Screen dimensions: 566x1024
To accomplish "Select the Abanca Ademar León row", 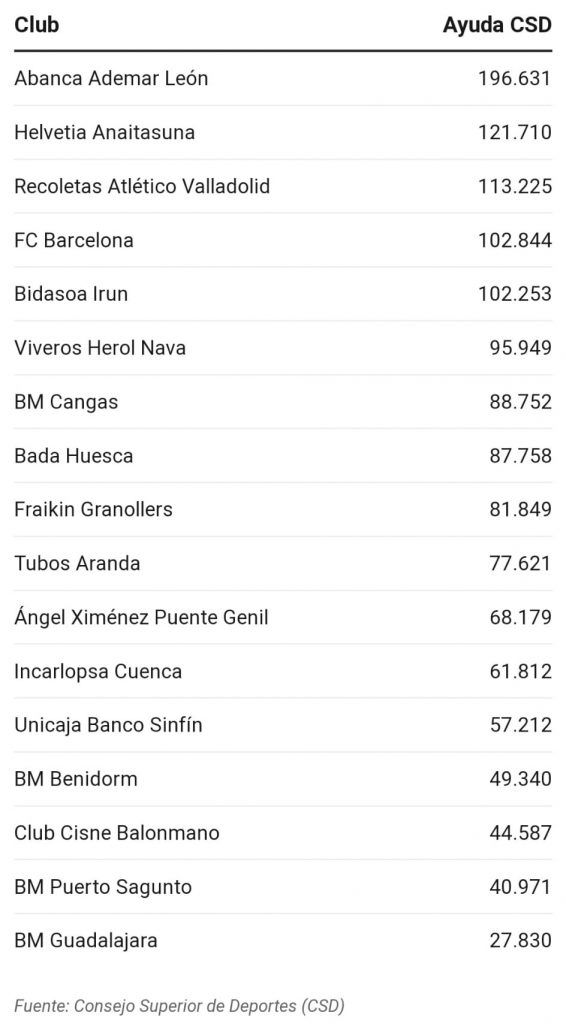I will (283, 78).
